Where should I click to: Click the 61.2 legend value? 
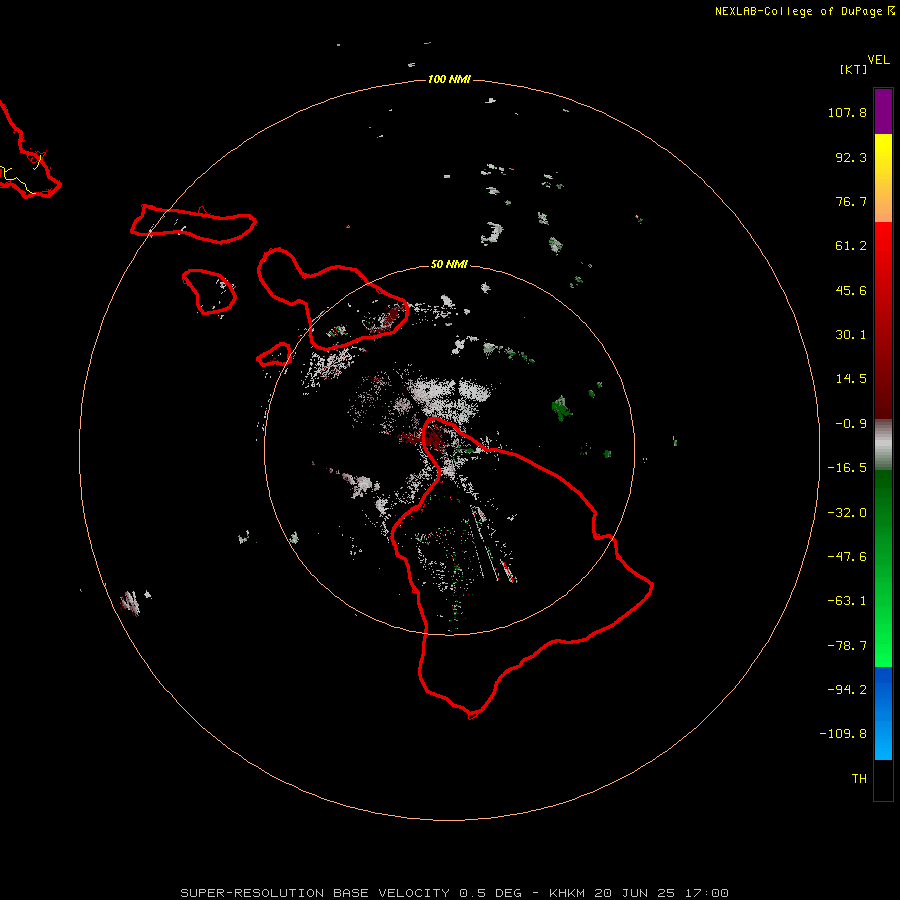coord(851,246)
